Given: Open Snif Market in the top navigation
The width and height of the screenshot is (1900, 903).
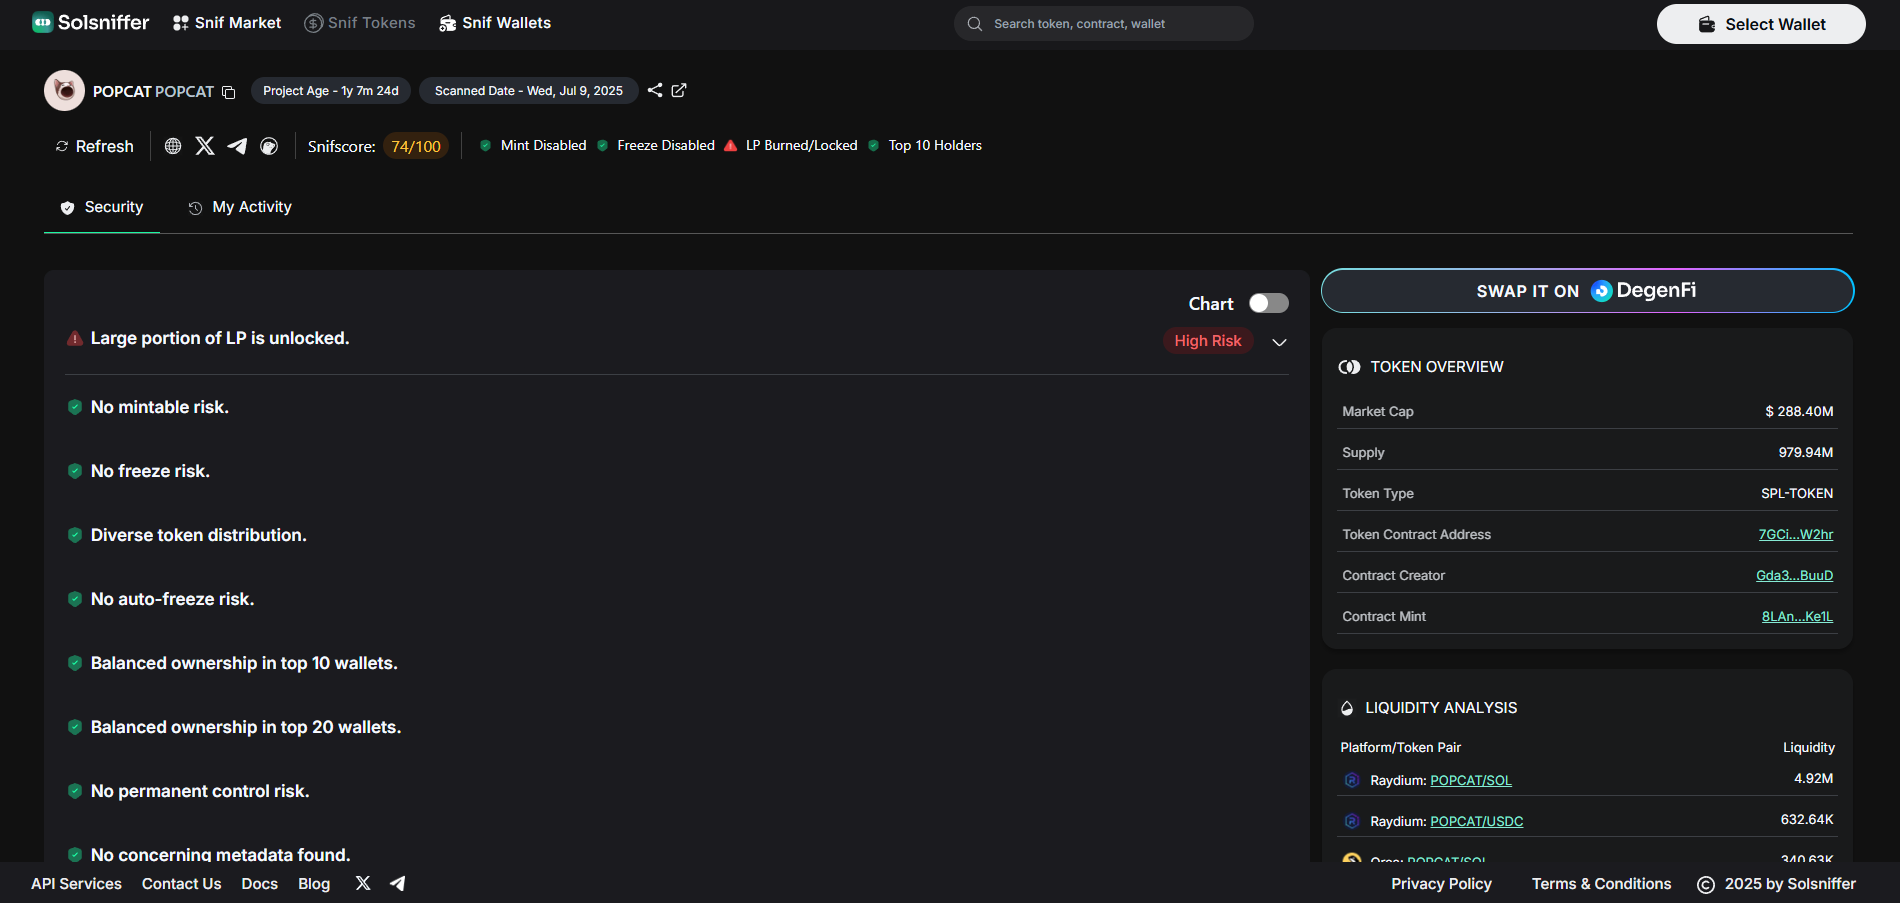Looking at the screenshot, I should (227, 23).
